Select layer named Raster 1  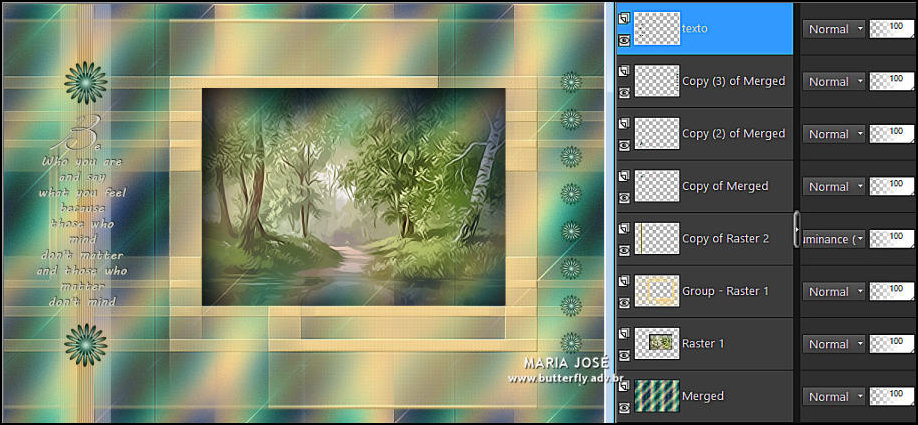click(703, 344)
